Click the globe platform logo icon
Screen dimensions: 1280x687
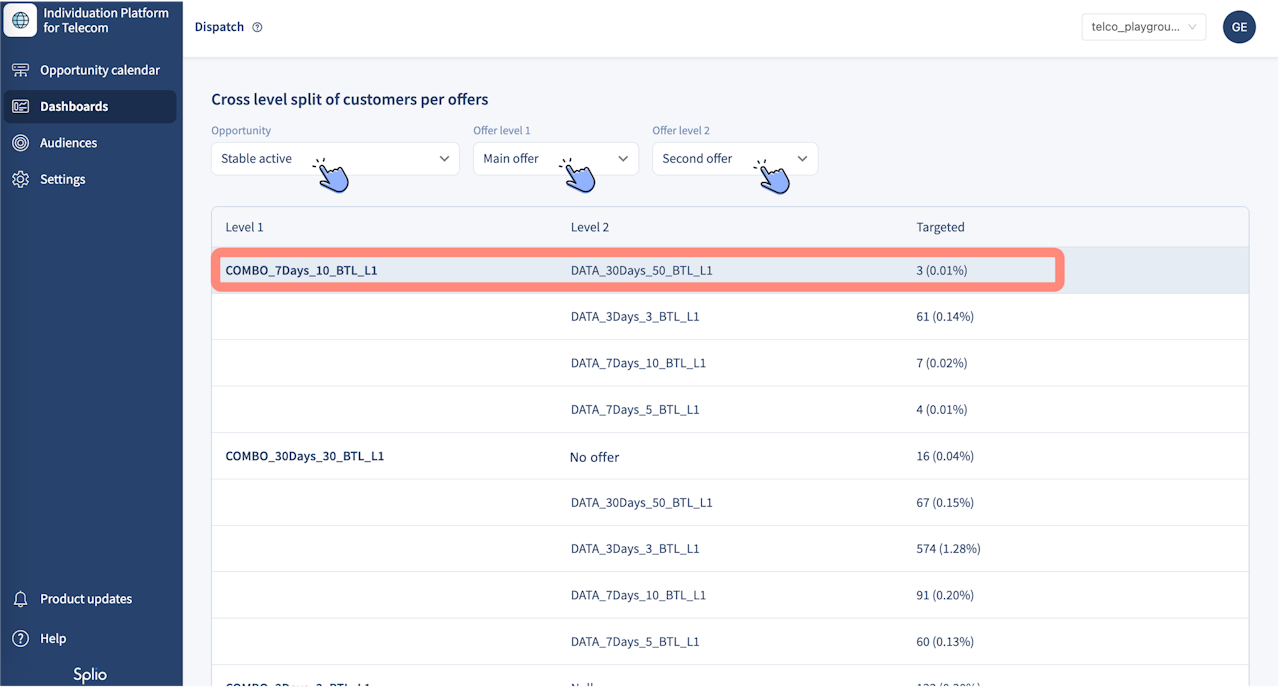[x=21, y=21]
